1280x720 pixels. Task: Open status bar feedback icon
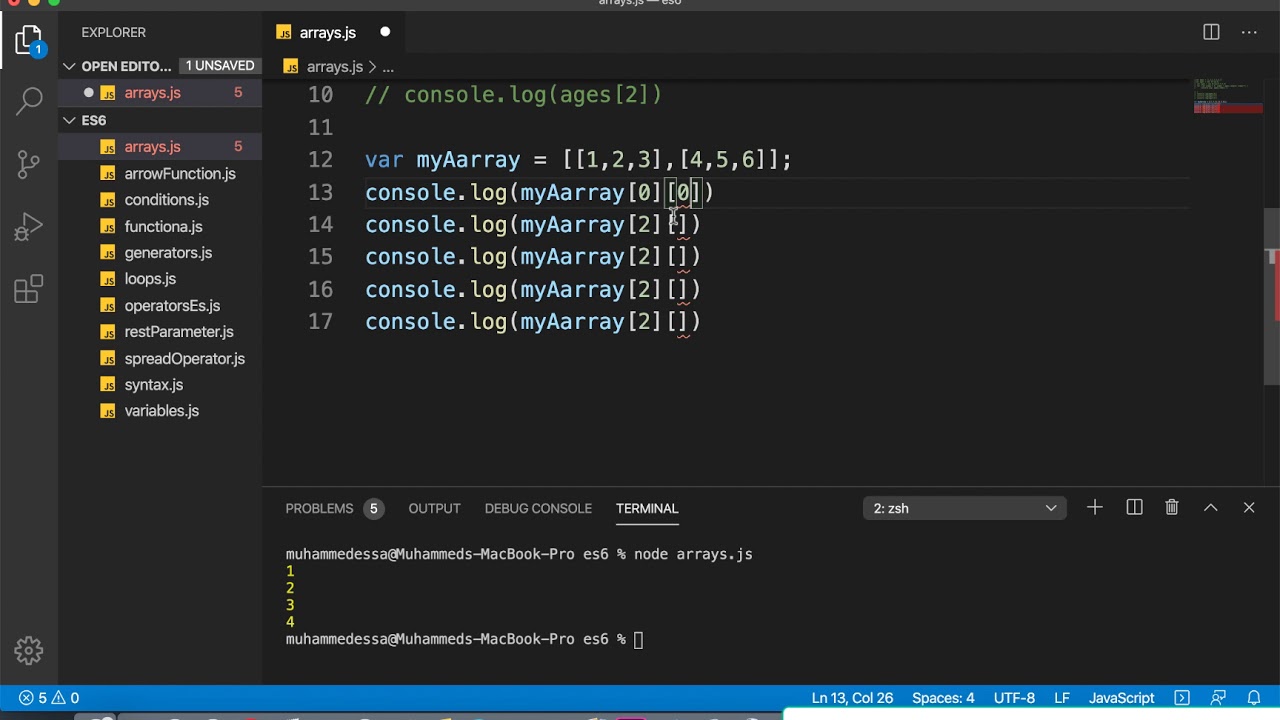[x=1218, y=698]
